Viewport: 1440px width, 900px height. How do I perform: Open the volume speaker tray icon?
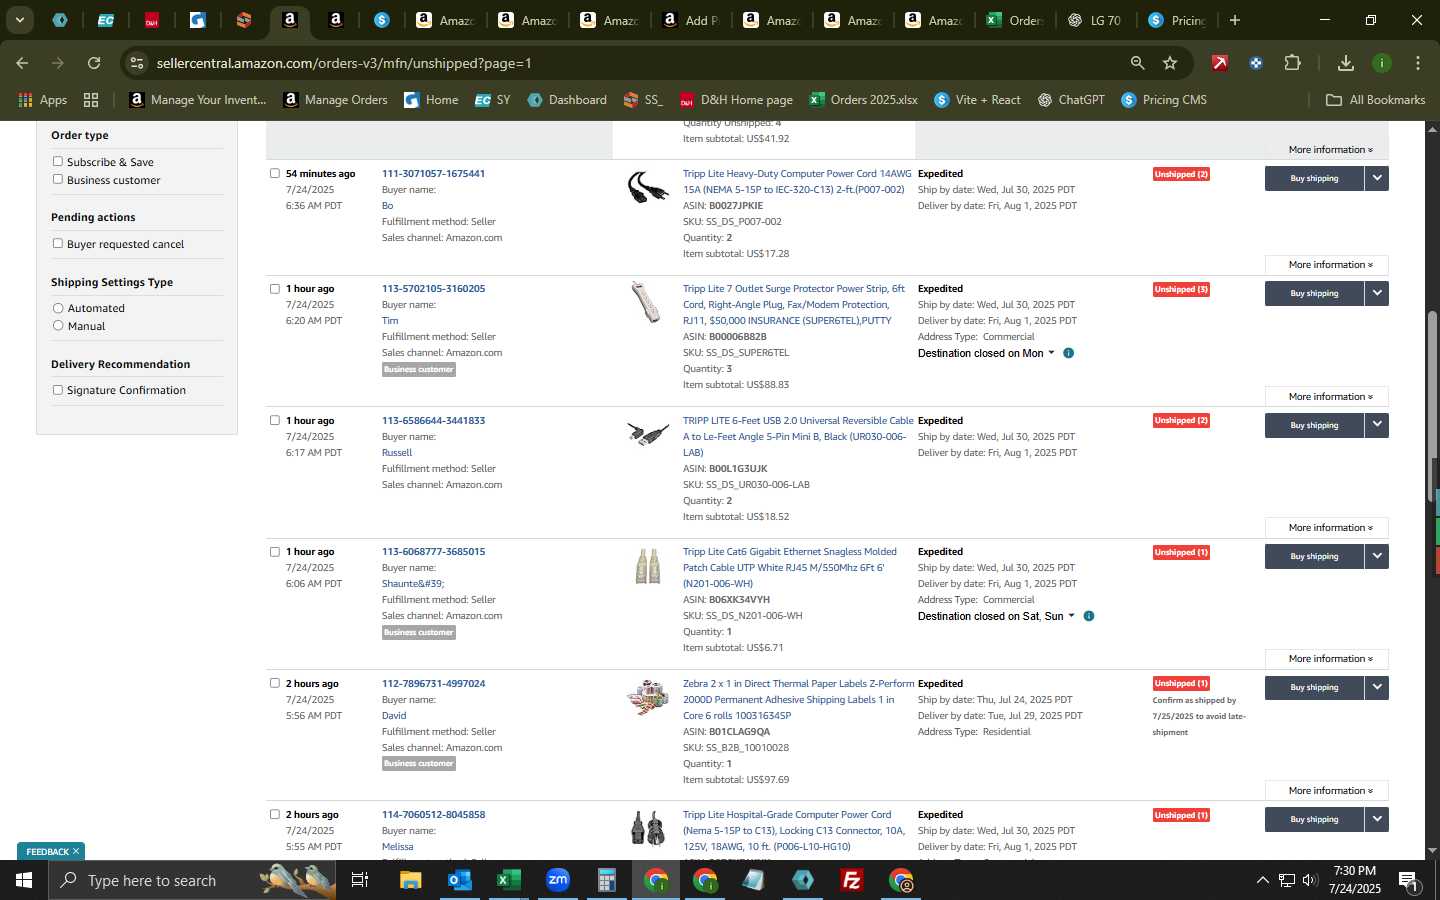click(x=1310, y=880)
